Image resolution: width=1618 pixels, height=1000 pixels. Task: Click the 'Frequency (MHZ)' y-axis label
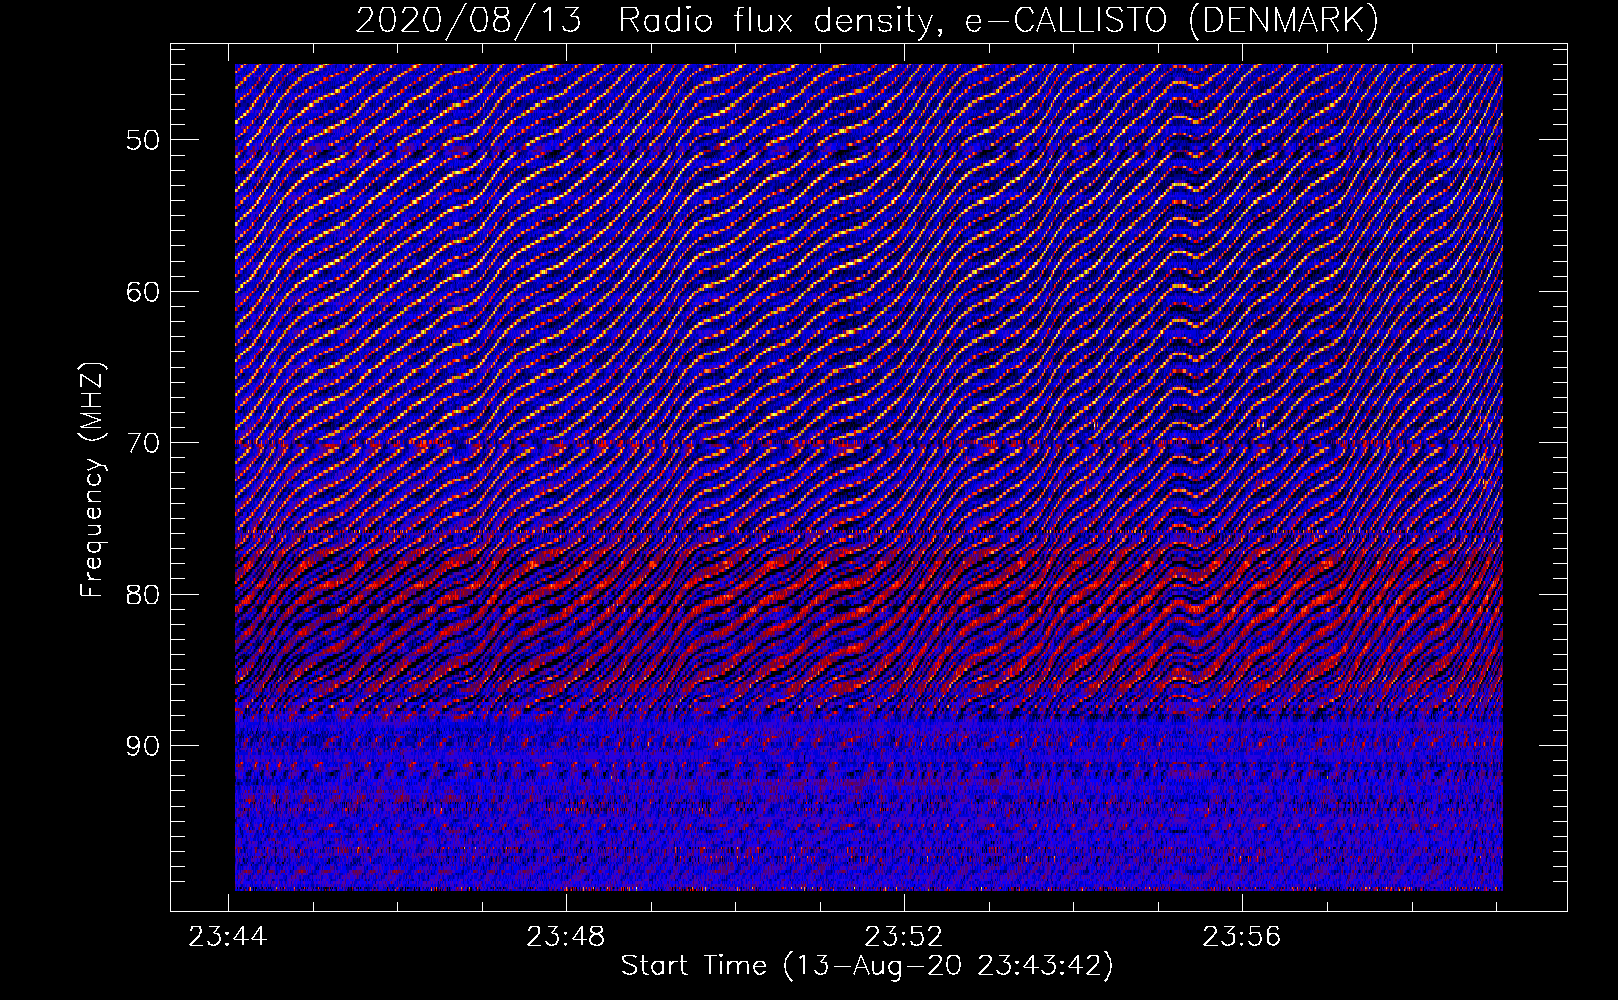(x=92, y=480)
